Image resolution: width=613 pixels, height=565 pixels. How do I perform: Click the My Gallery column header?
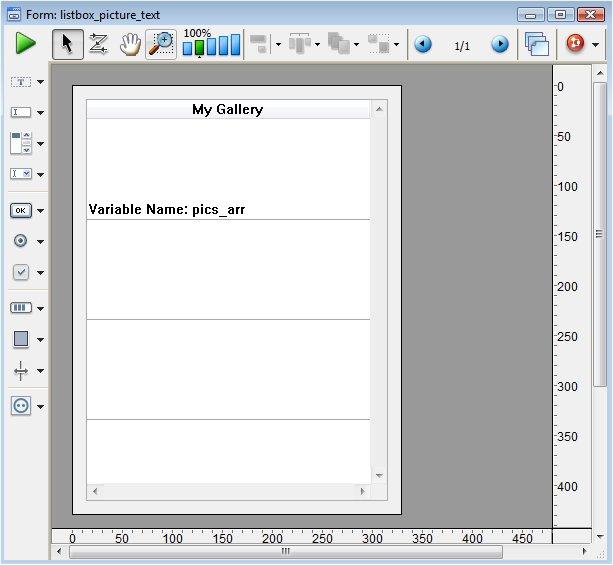click(x=227, y=109)
